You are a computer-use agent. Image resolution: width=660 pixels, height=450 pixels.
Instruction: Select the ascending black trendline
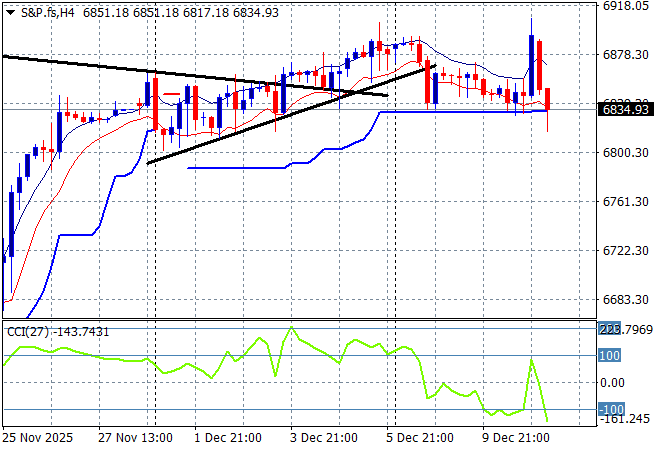pos(291,114)
